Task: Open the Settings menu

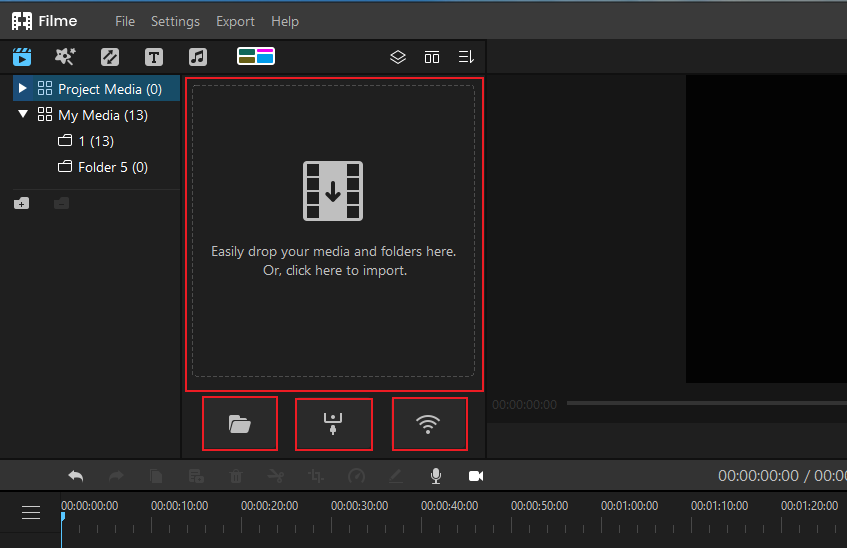Action: pyautogui.click(x=175, y=21)
